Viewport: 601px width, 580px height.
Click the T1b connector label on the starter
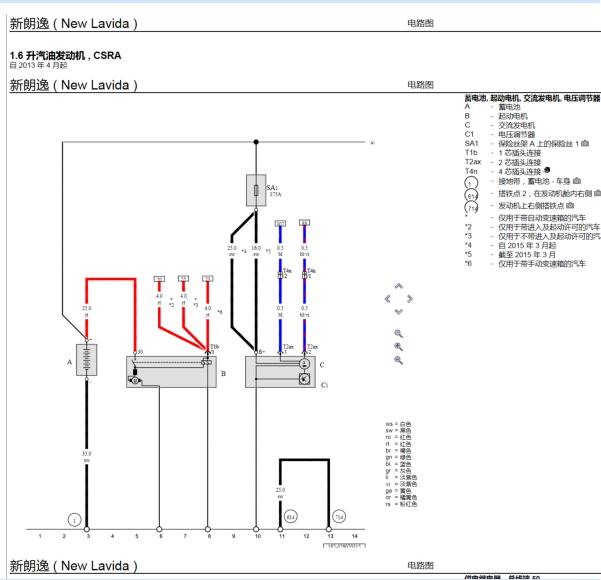point(214,347)
